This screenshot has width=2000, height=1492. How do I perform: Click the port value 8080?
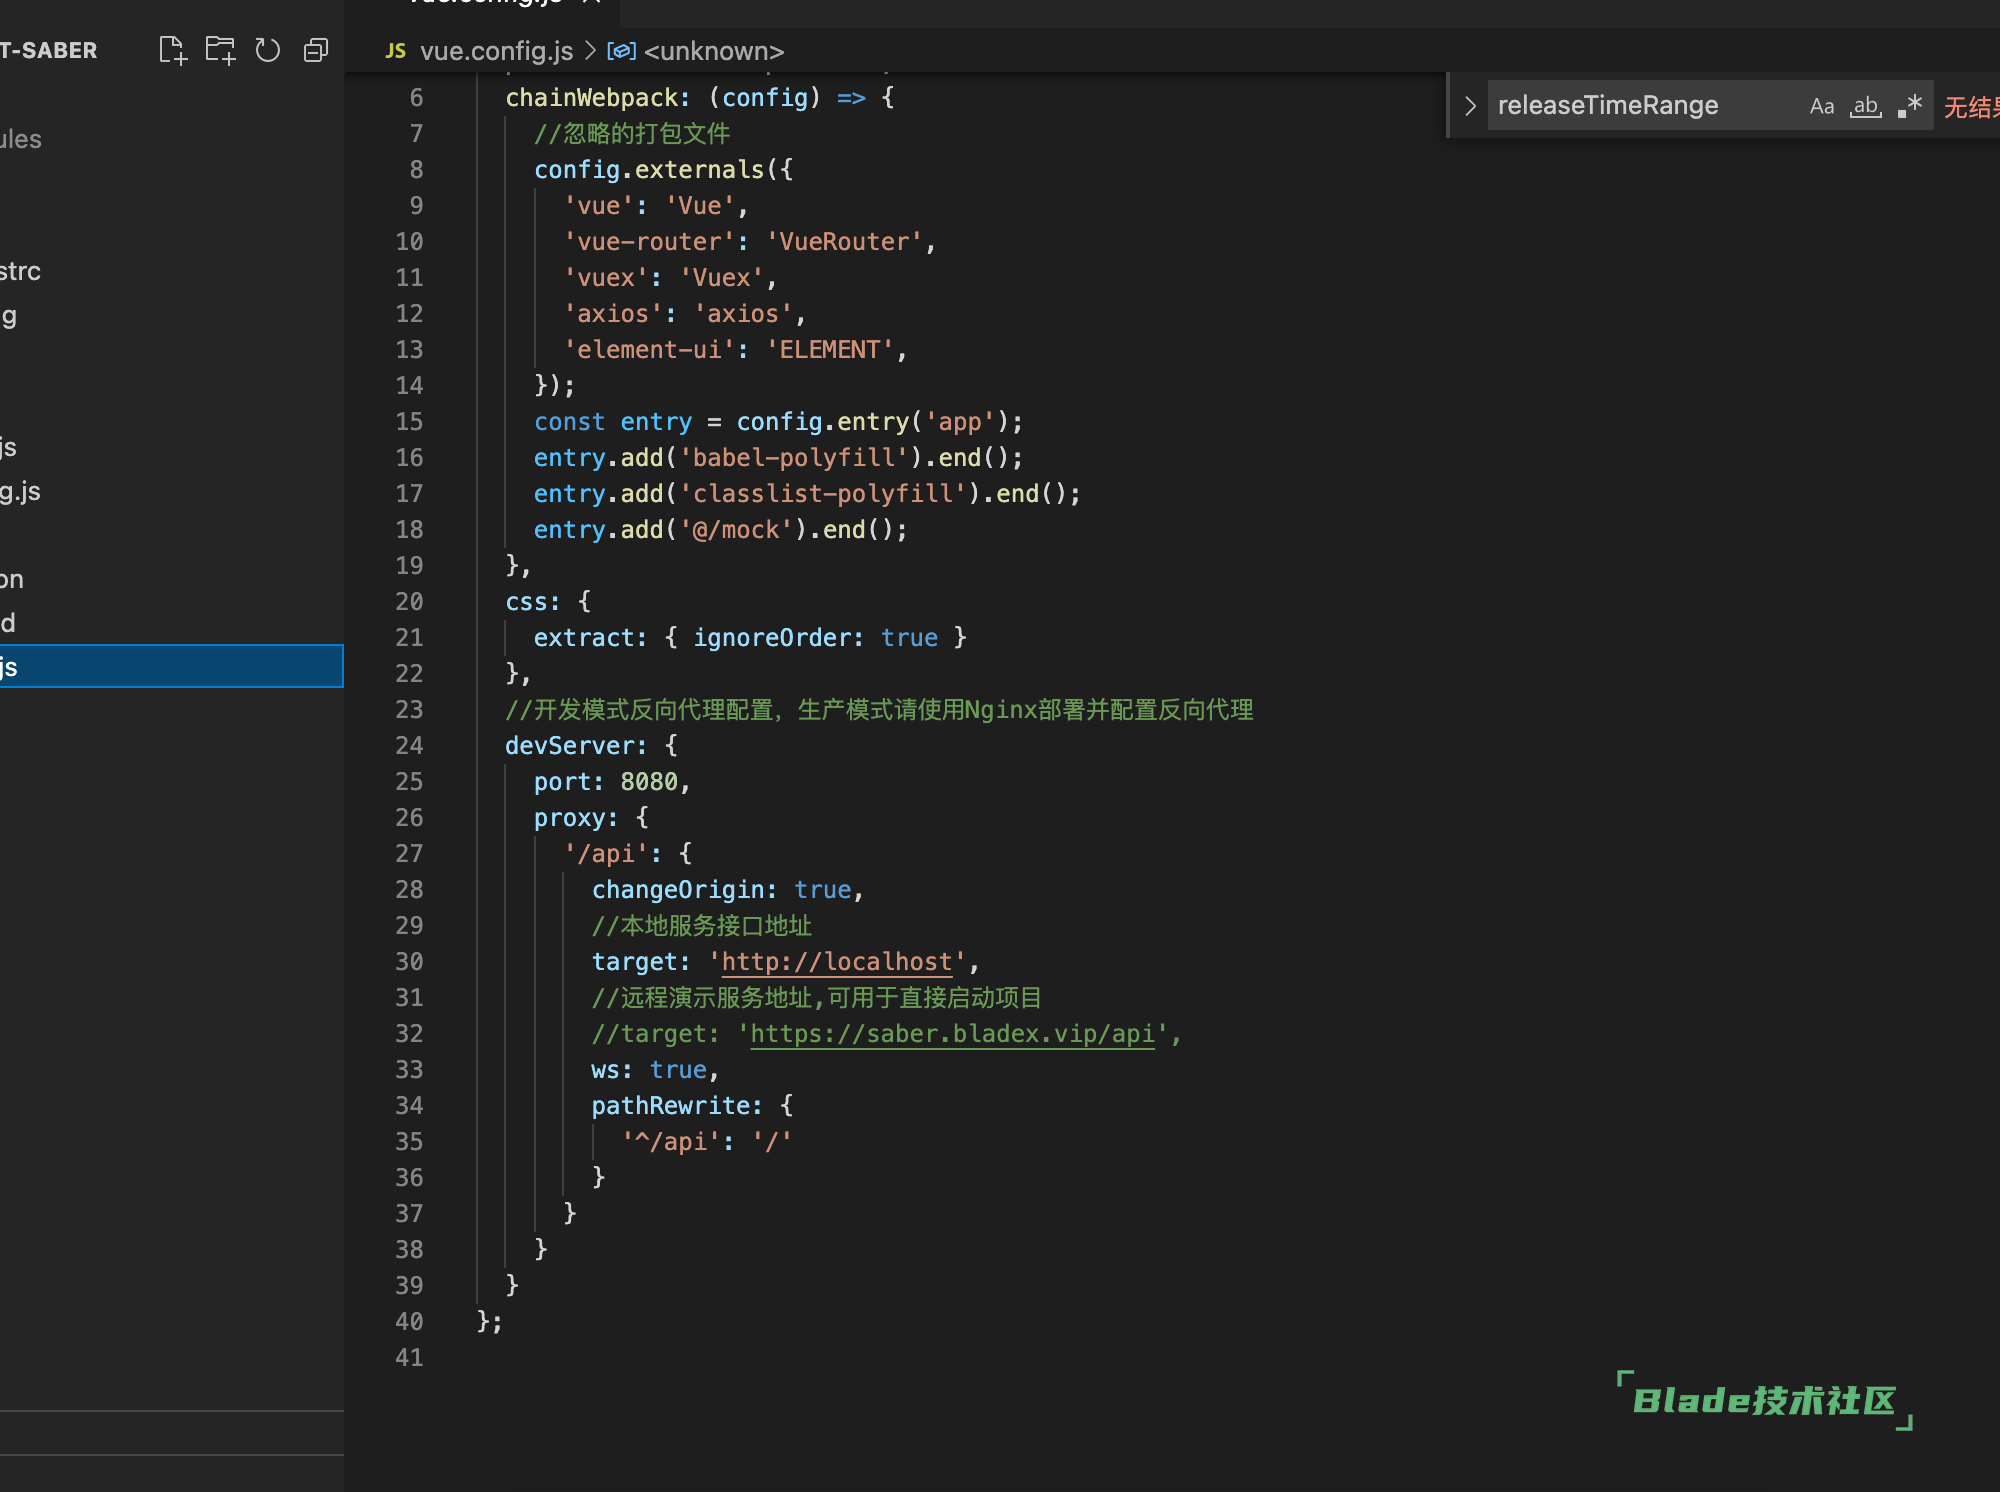[x=648, y=782]
